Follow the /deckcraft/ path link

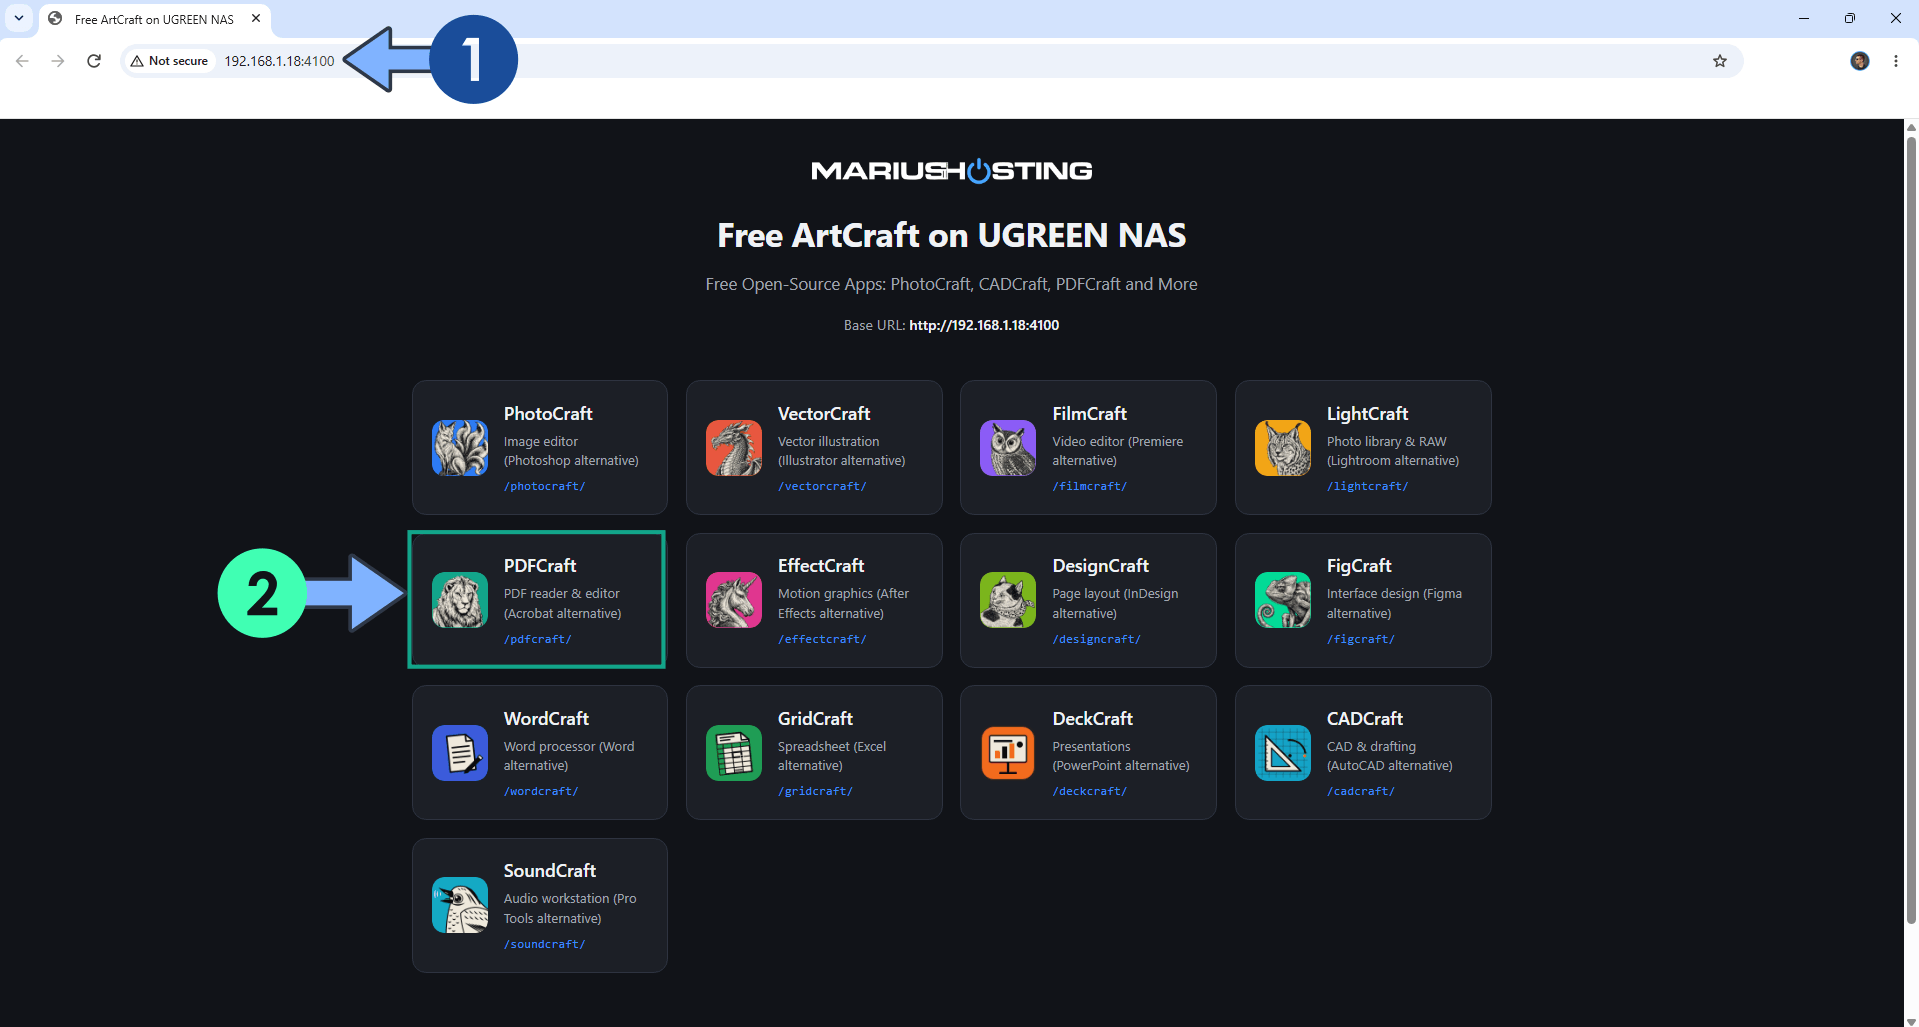point(1089,791)
